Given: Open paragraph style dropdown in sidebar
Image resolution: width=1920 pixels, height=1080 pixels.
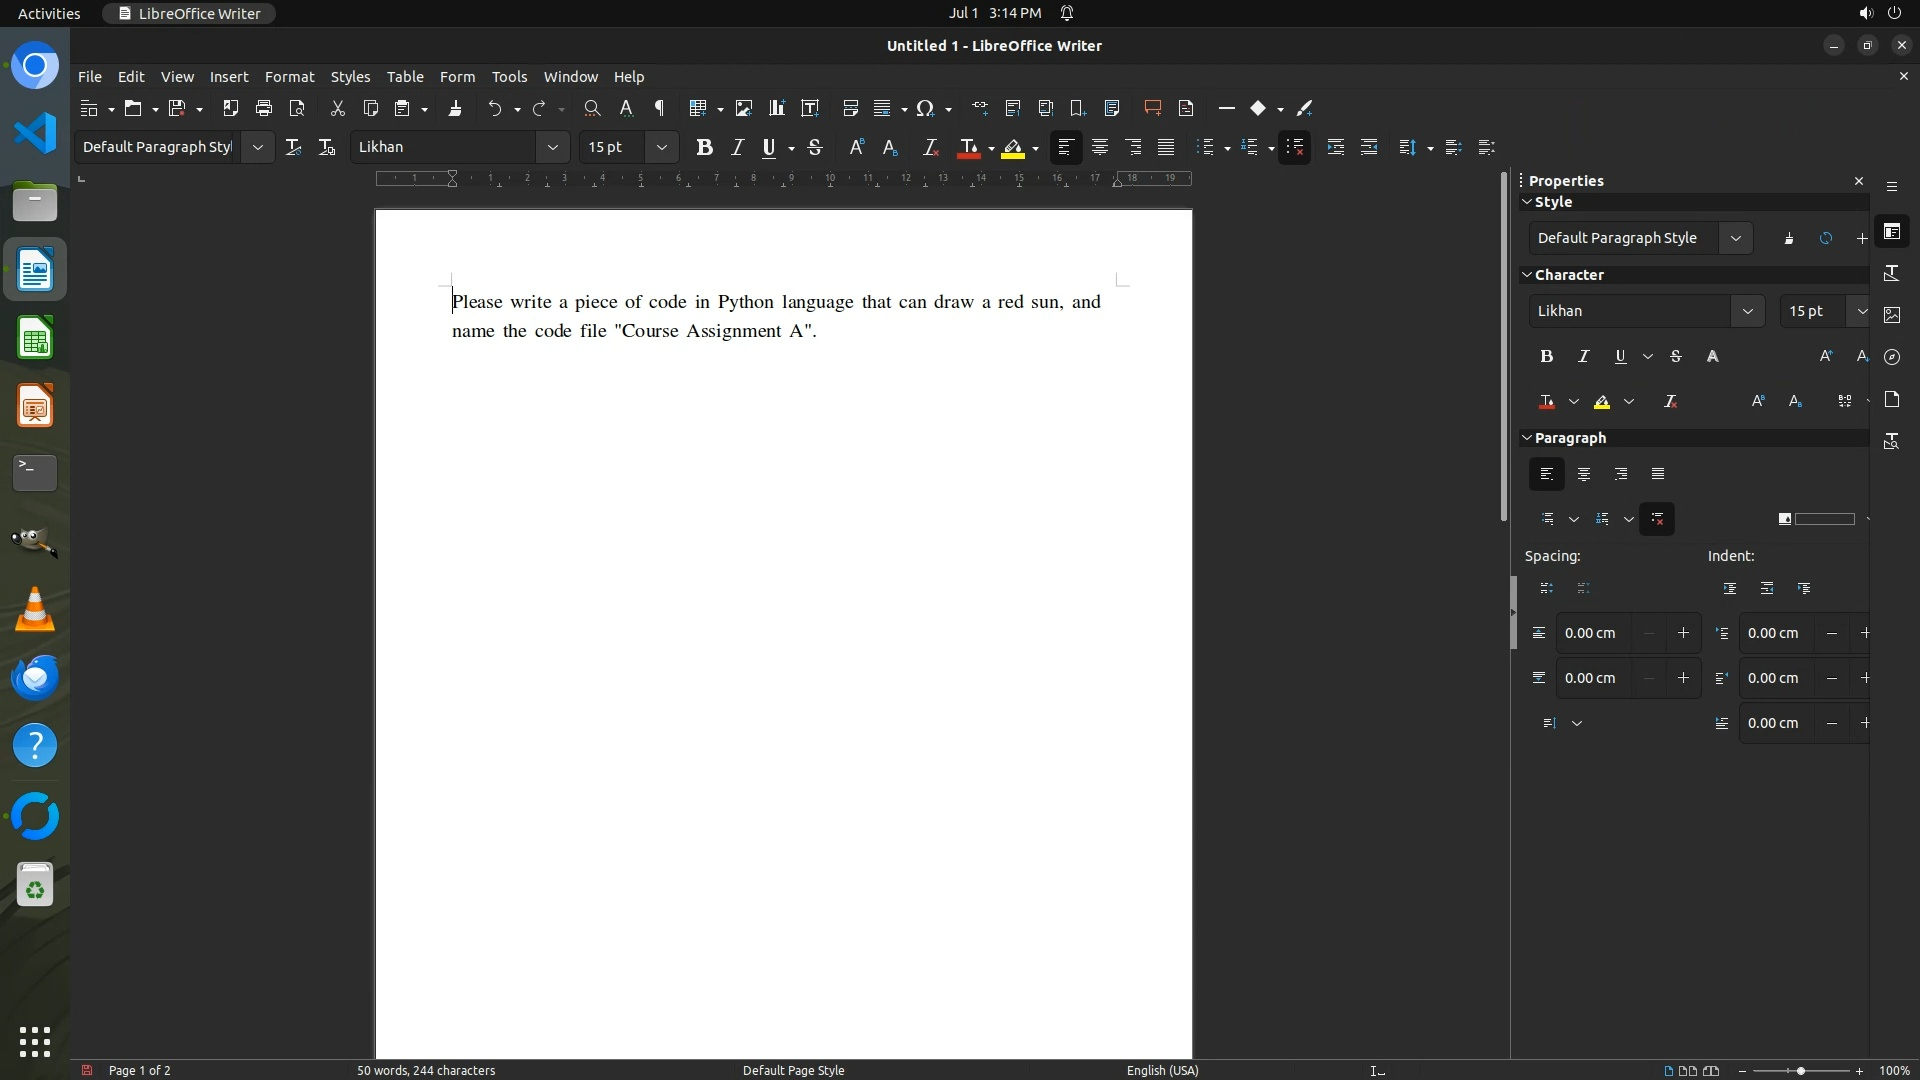Looking at the screenshot, I should click(x=1736, y=238).
